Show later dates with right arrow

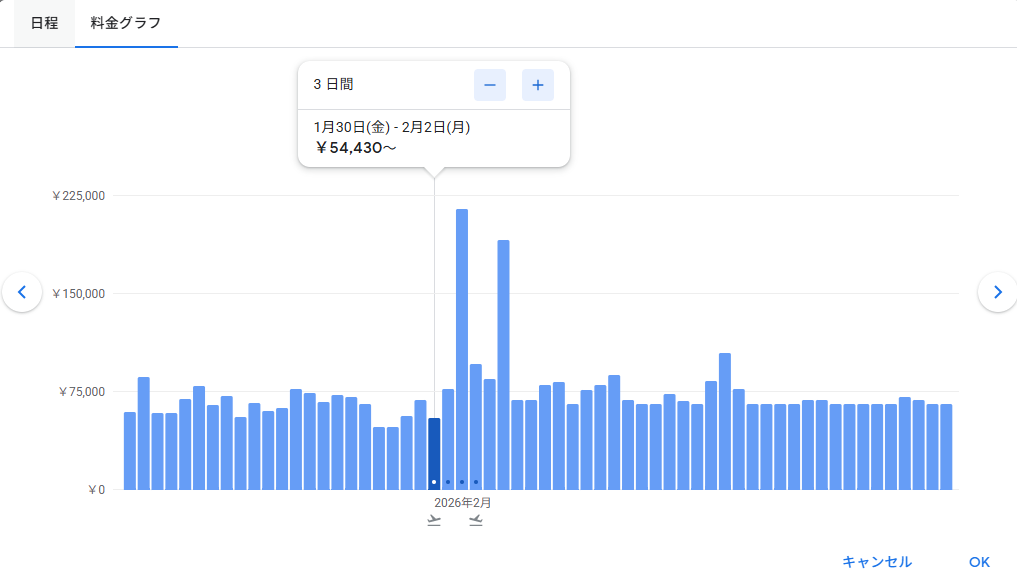996,292
